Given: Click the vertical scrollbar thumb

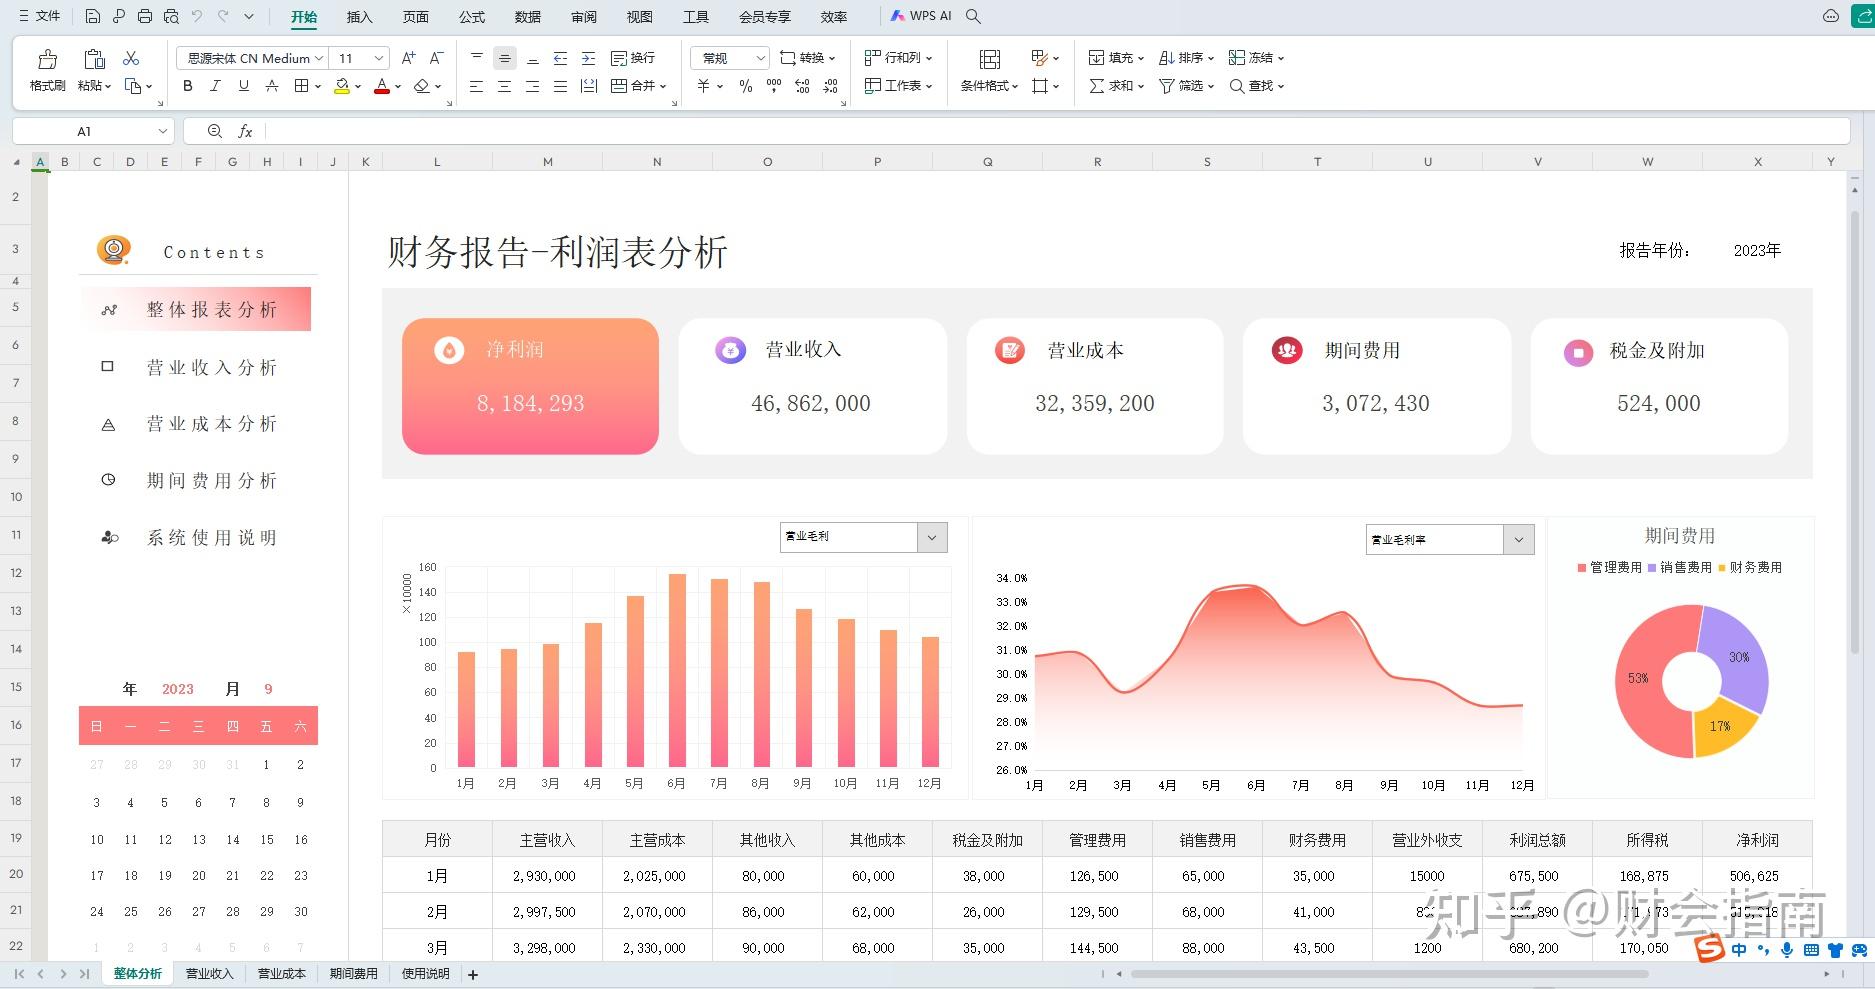Looking at the screenshot, I should pyautogui.click(x=1855, y=430).
